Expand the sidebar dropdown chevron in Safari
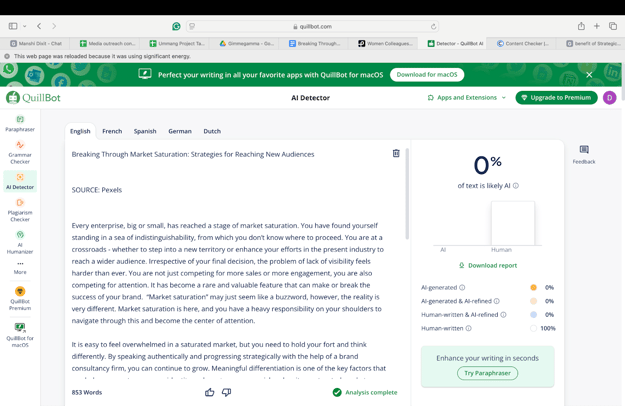The image size is (625, 406). pos(24,26)
